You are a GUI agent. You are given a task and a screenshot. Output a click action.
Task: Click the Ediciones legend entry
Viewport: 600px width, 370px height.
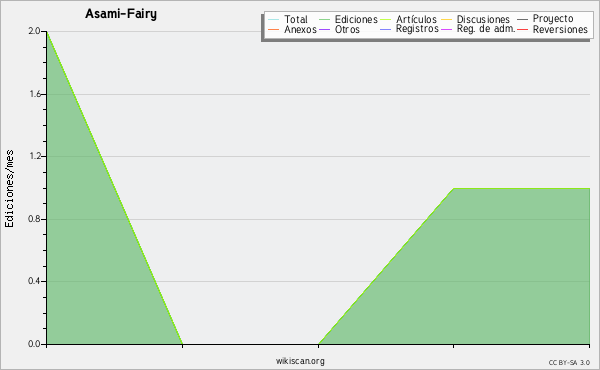tap(348, 19)
